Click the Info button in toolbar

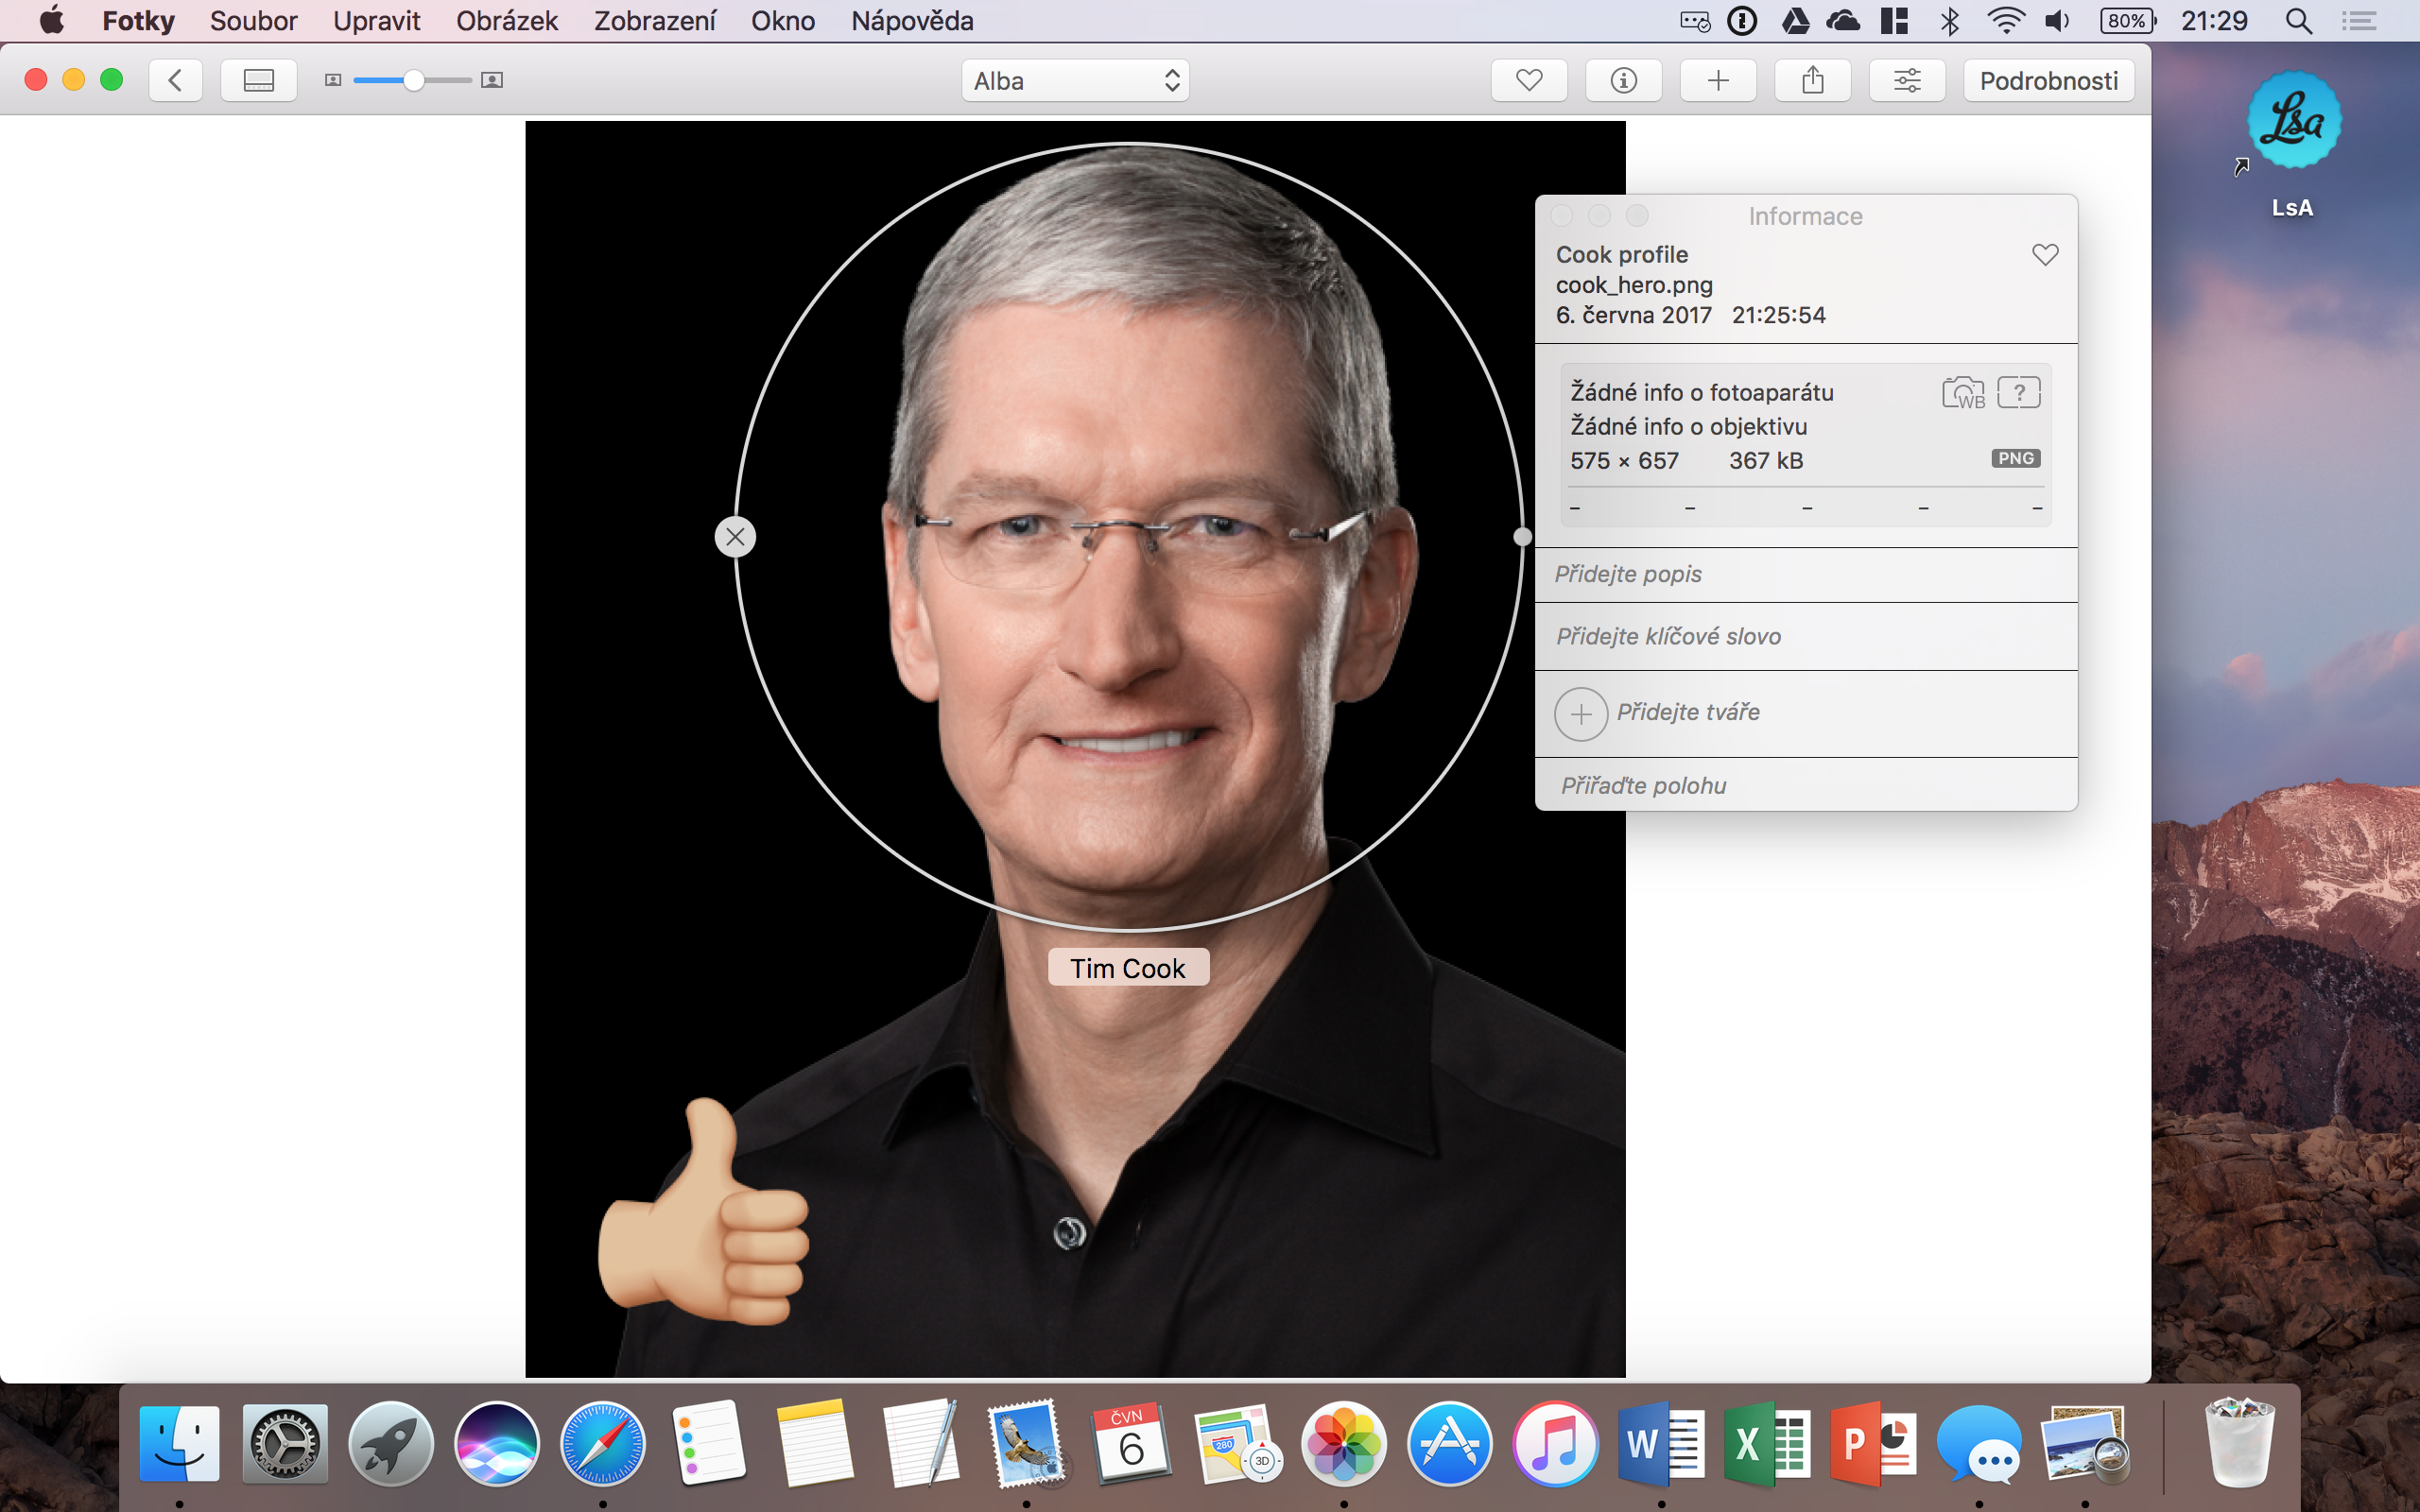tap(1623, 80)
